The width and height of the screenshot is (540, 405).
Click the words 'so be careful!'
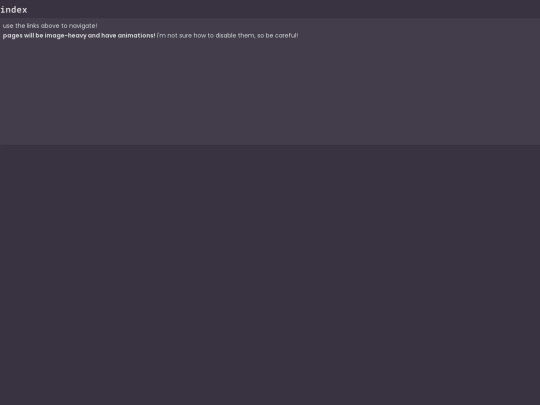(278, 35)
